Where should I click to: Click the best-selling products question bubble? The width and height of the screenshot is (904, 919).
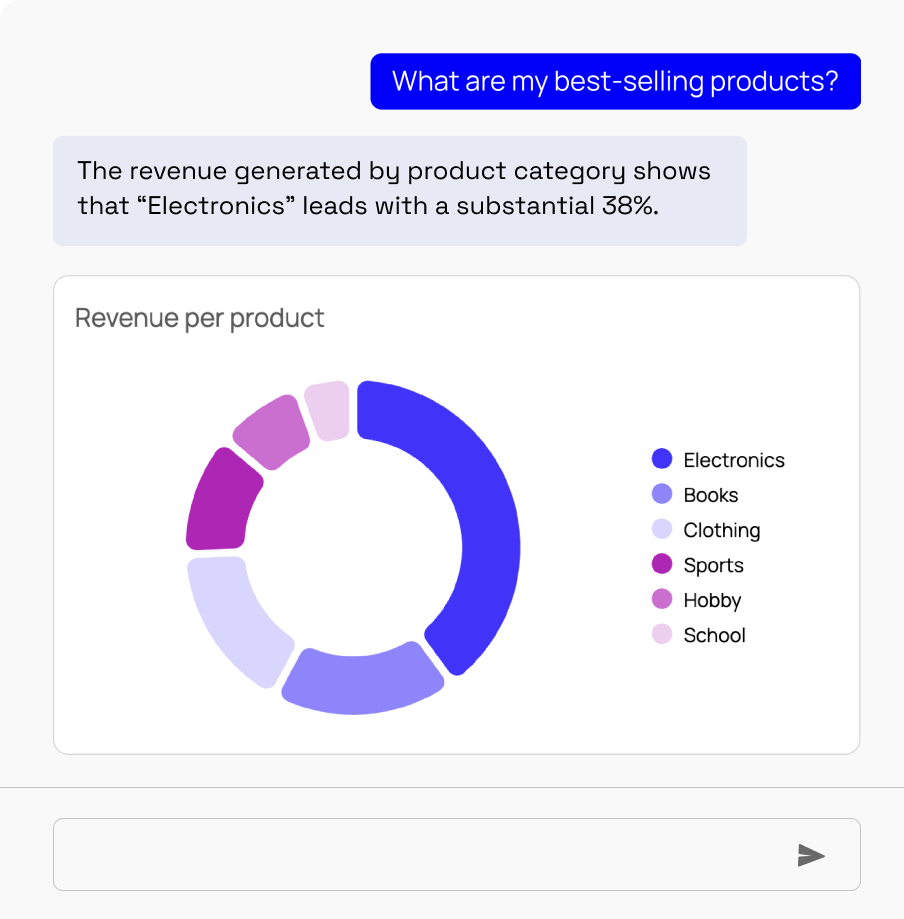point(616,81)
